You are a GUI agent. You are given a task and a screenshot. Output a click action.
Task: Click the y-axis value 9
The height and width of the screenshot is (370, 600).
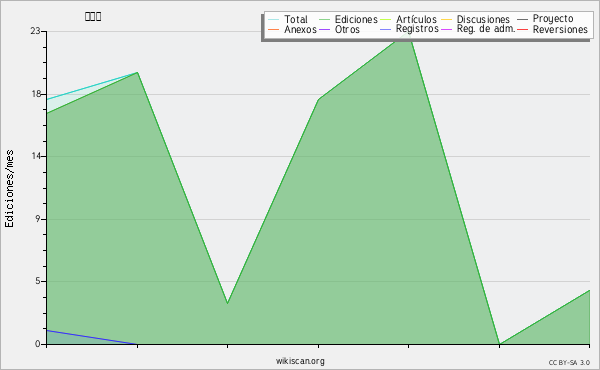point(38,219)
